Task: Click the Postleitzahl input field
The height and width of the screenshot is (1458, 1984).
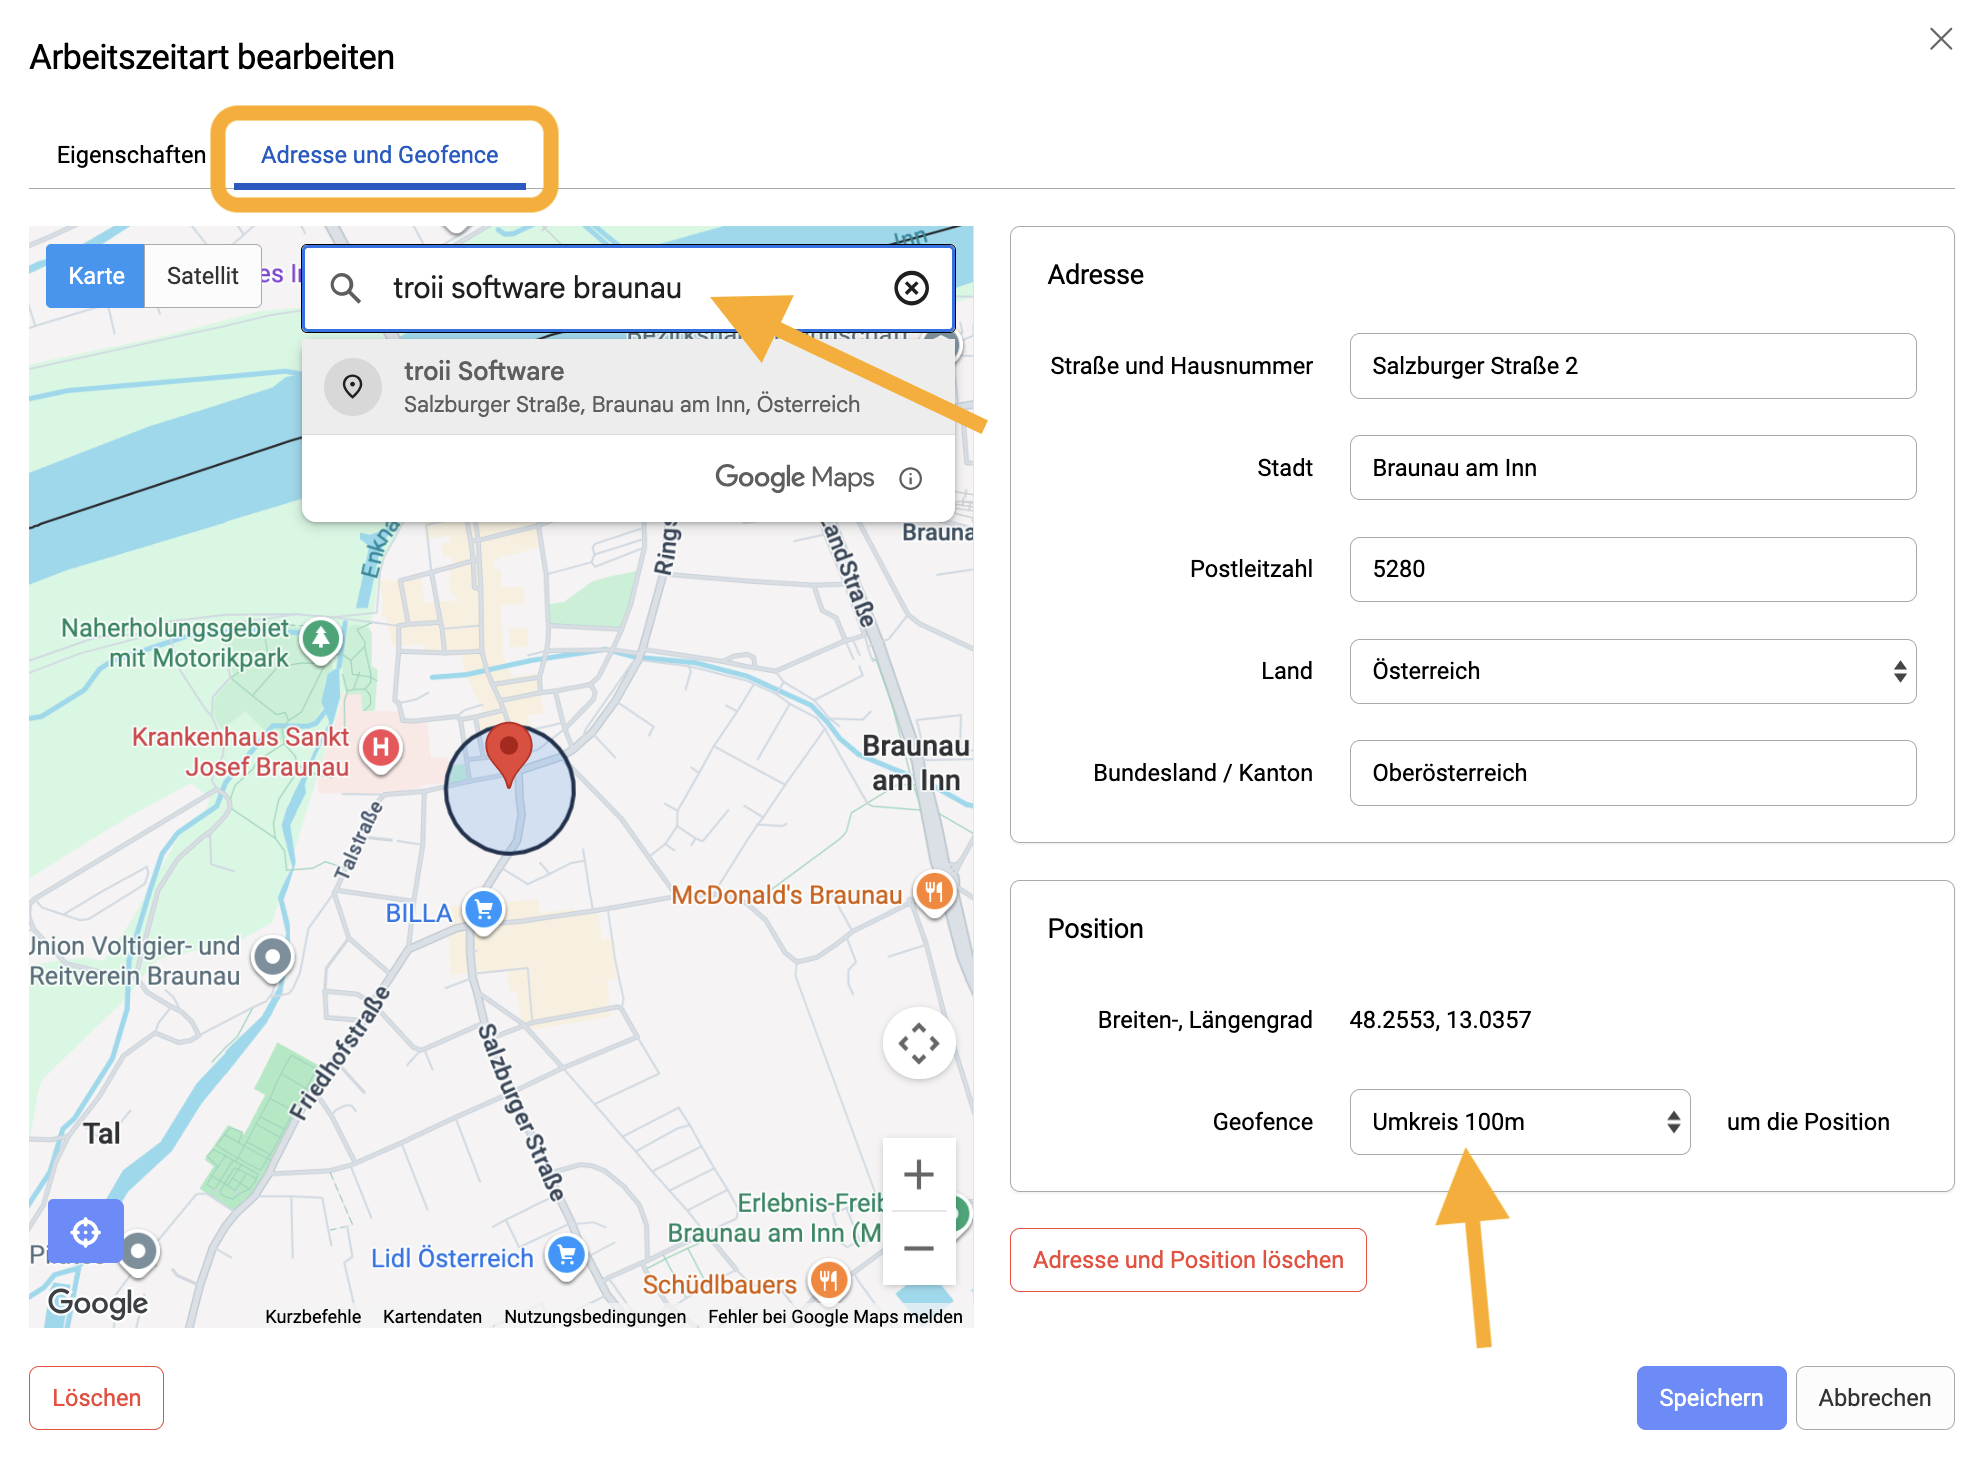Action: (1632, 569)
